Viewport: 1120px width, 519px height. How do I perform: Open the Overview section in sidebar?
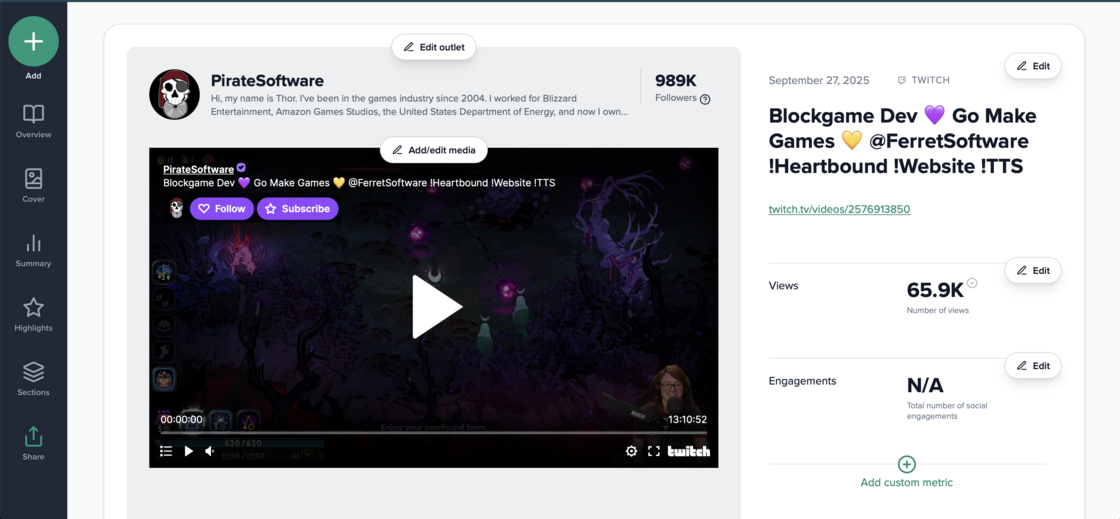(x=33, y=121)
